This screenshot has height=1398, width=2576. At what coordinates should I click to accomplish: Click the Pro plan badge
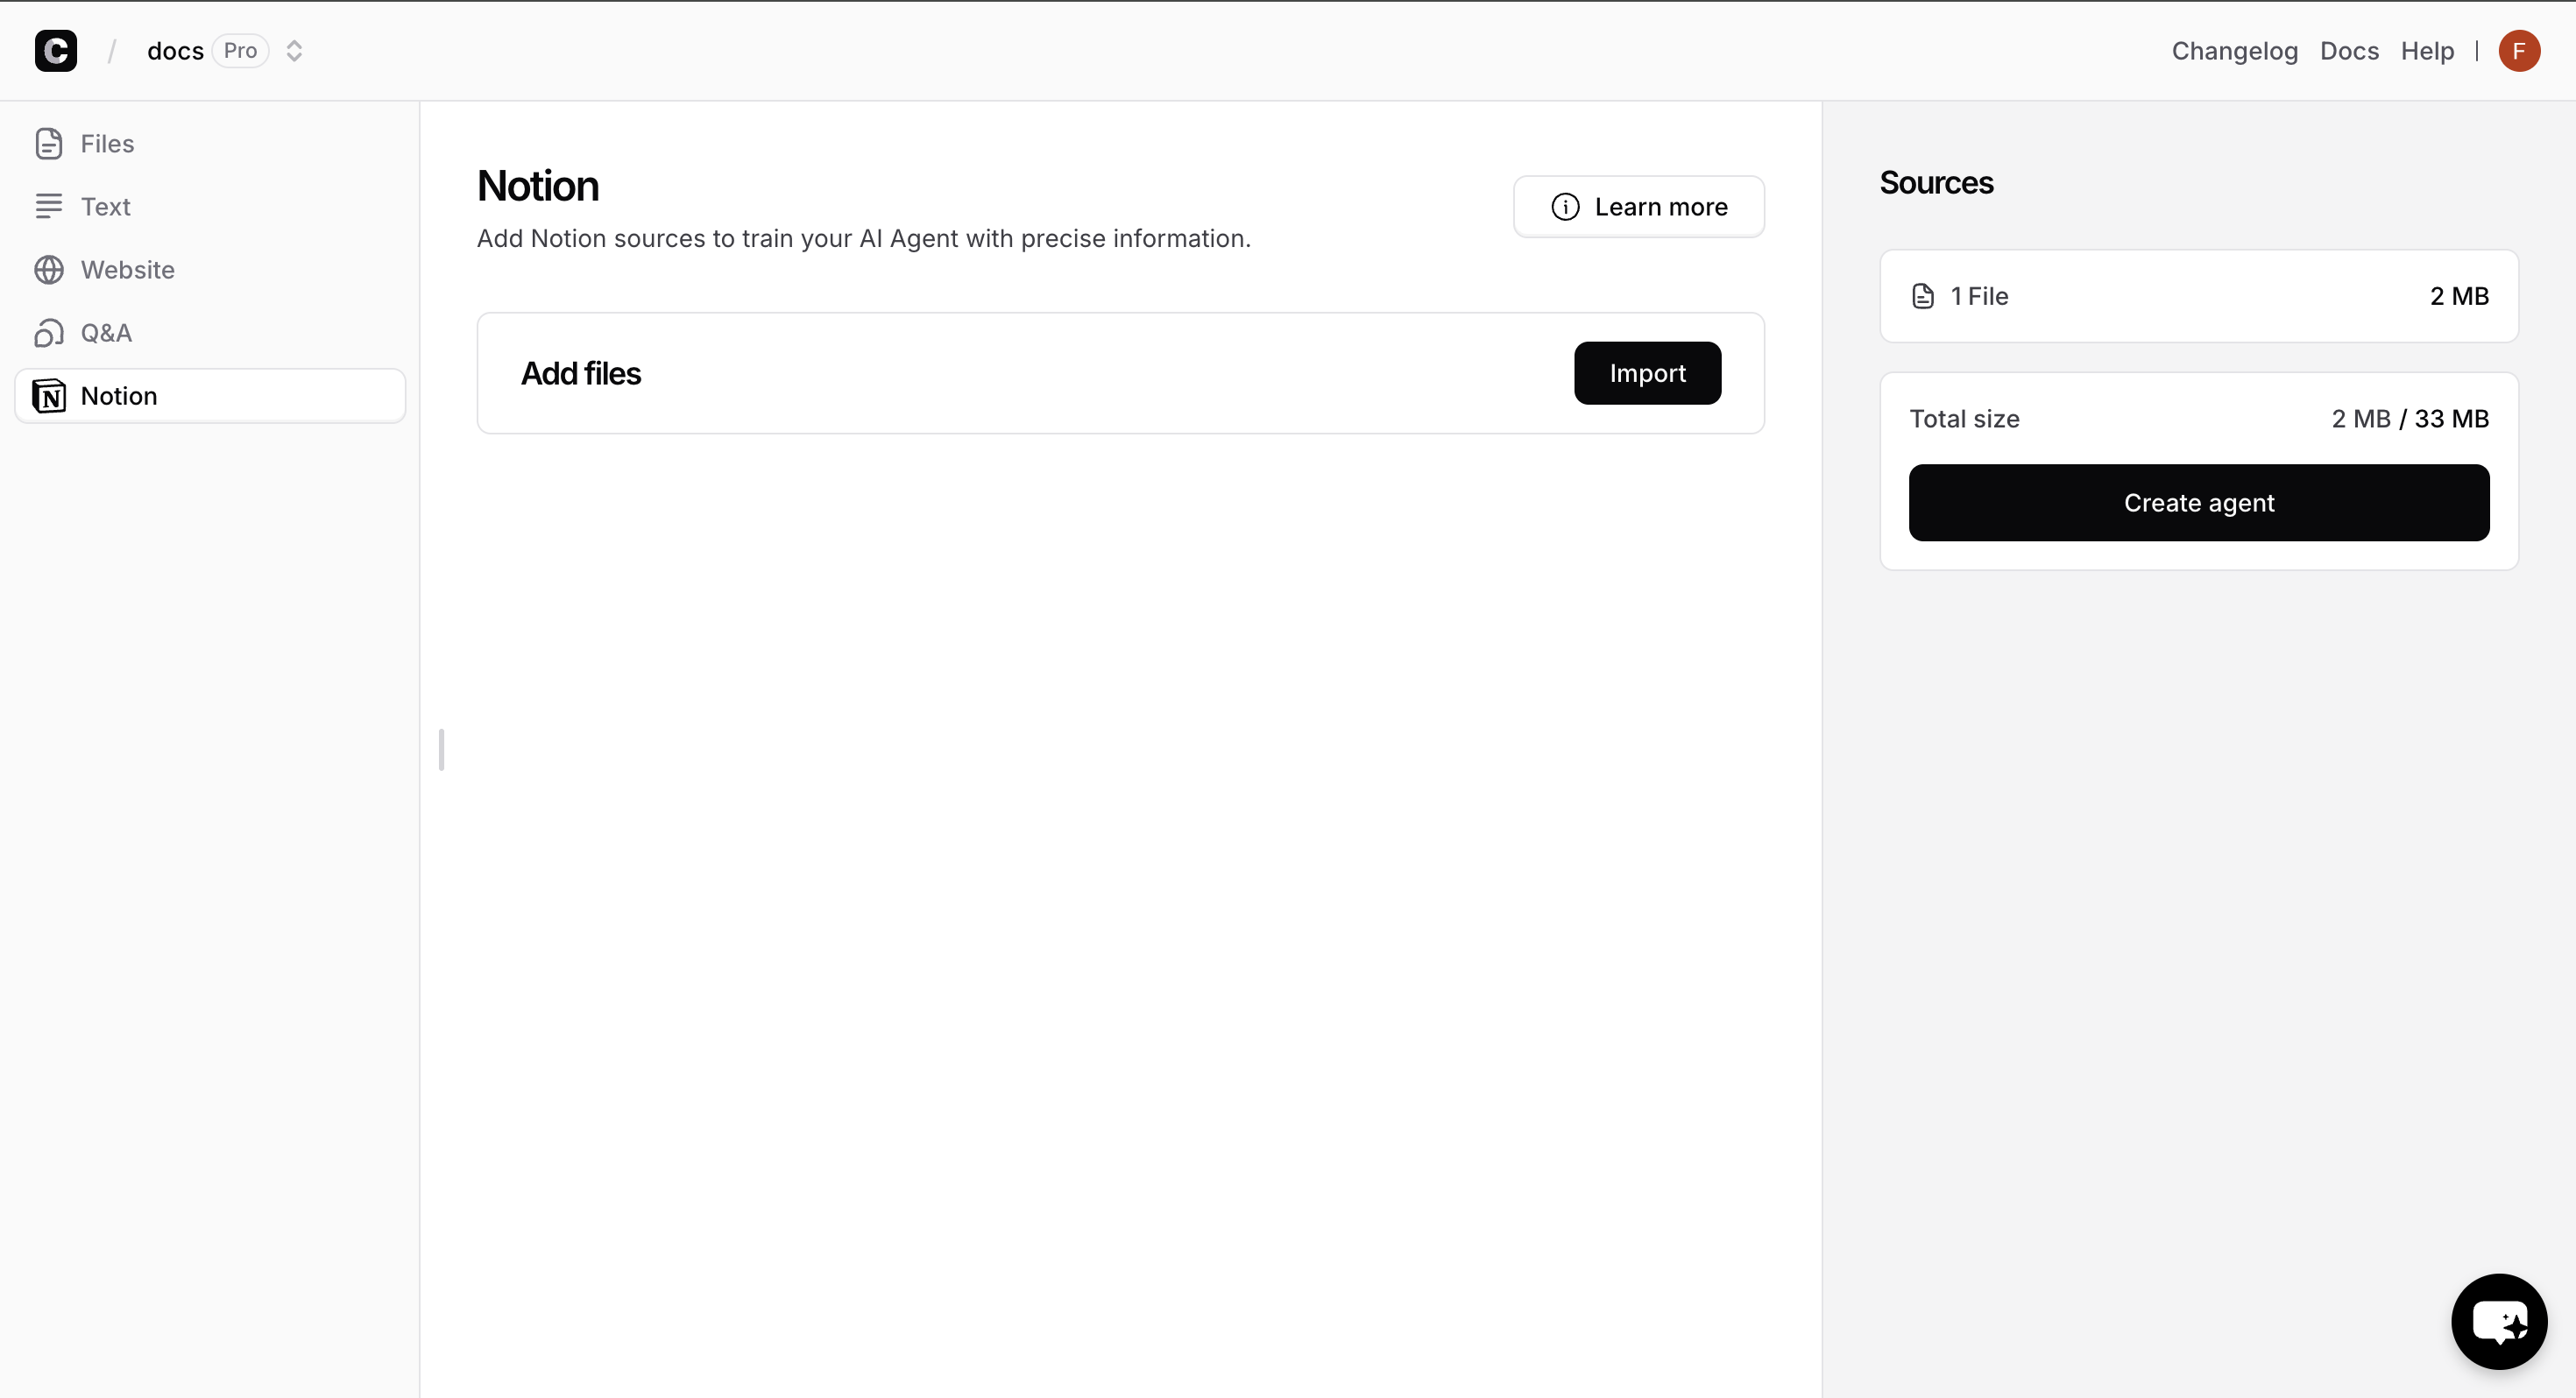tap(240, 50)
